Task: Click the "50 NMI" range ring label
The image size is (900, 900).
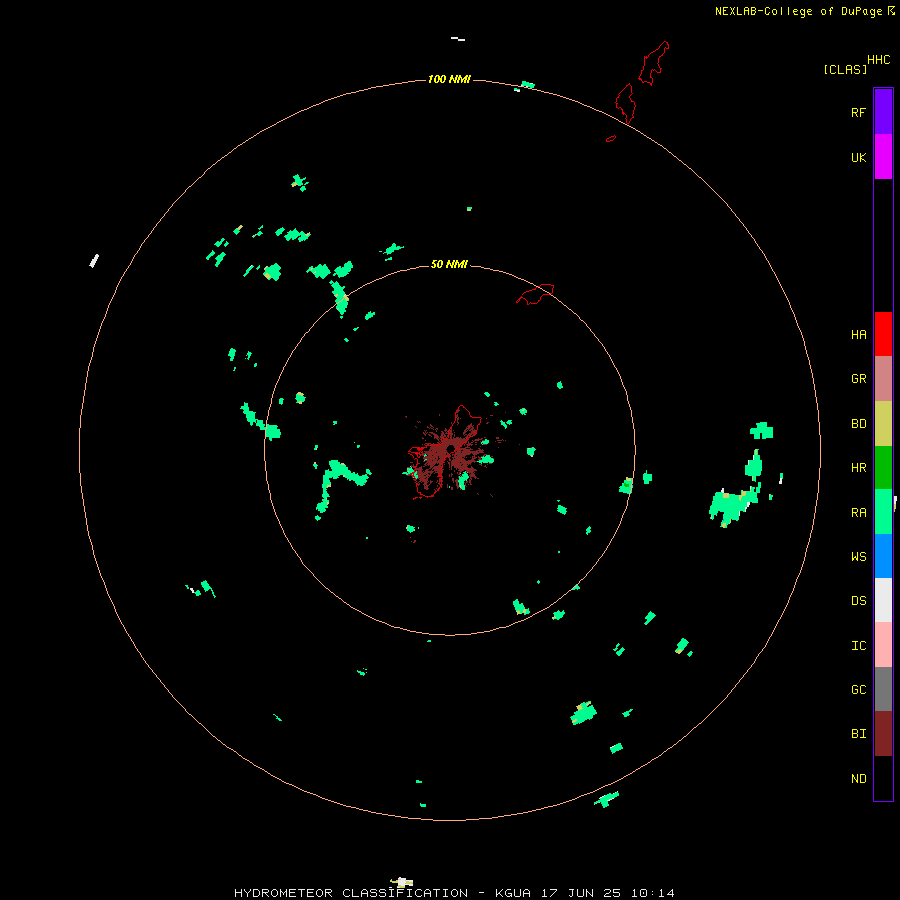Action: tap(449, 264)
